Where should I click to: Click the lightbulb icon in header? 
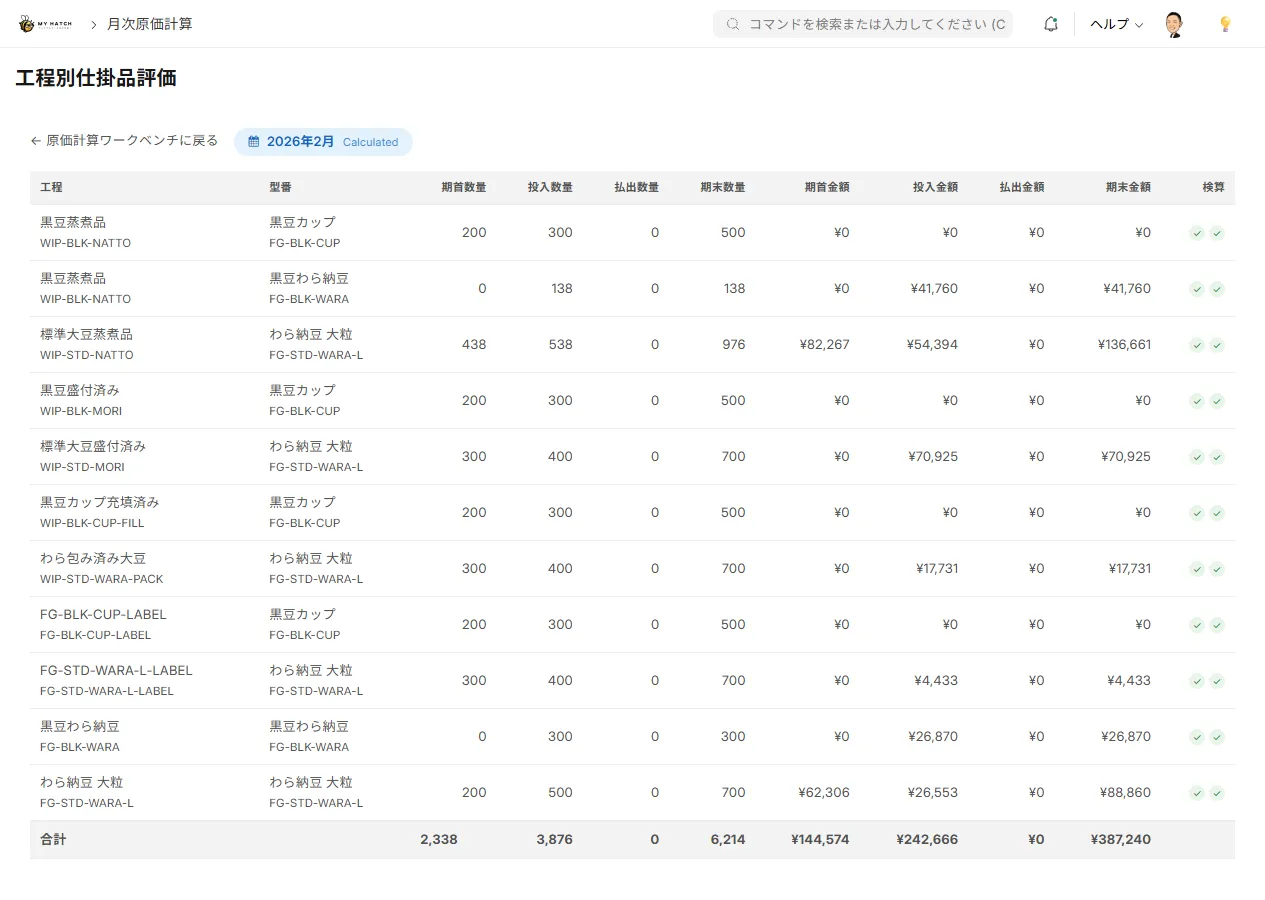pyautogui.click(x=1225, y=24)
